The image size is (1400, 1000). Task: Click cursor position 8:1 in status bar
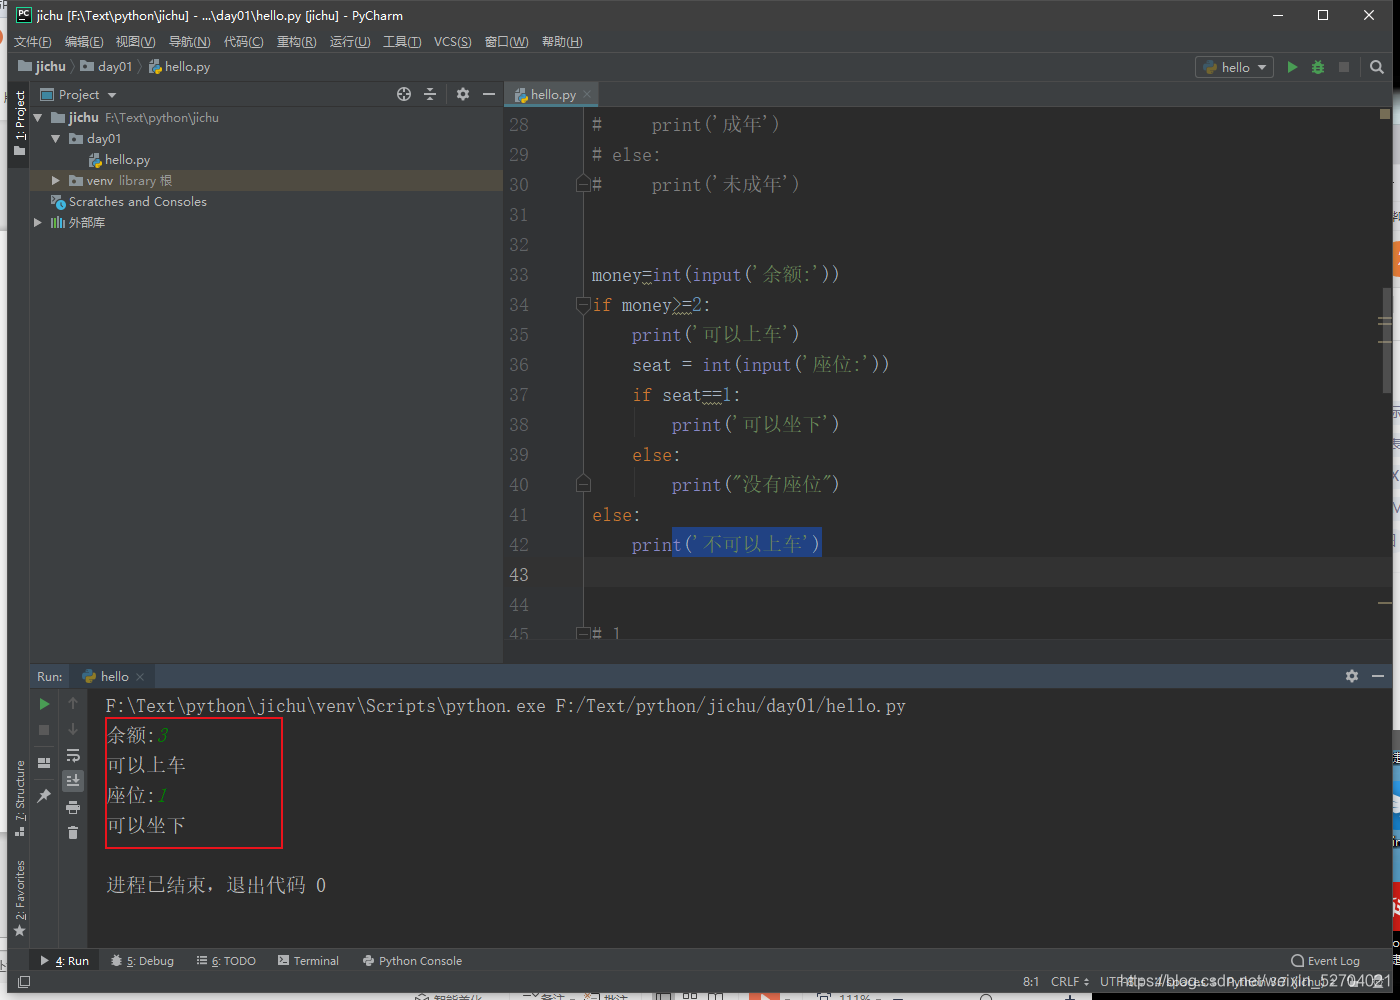(x=1031, y=982)
